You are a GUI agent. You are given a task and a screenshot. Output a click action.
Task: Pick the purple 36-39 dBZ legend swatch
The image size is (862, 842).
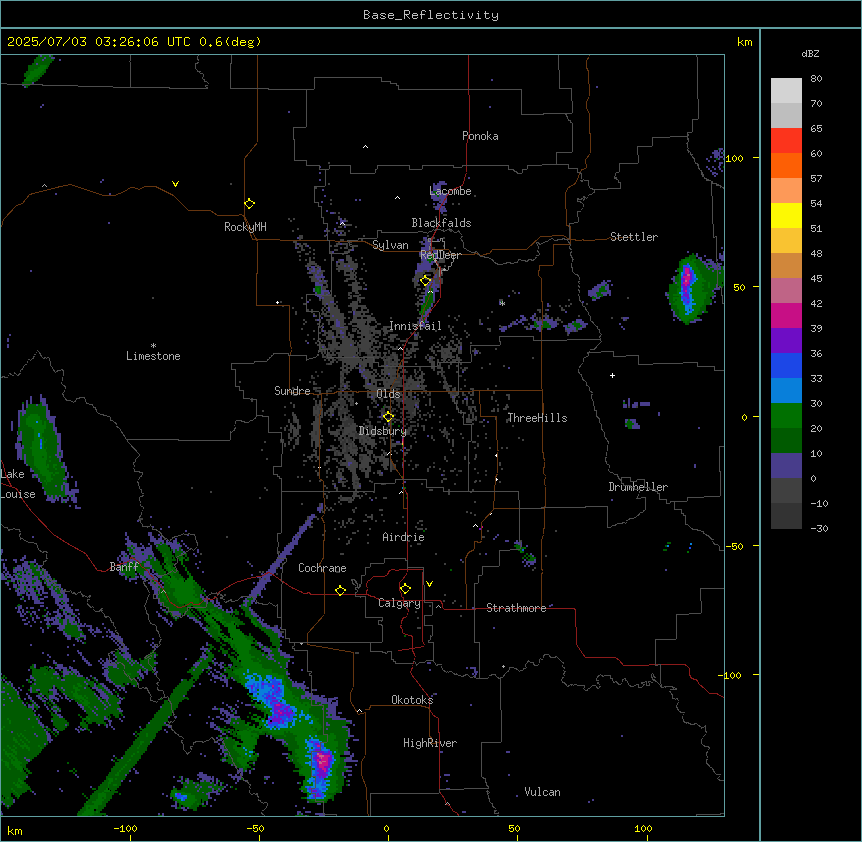[786, 341]
